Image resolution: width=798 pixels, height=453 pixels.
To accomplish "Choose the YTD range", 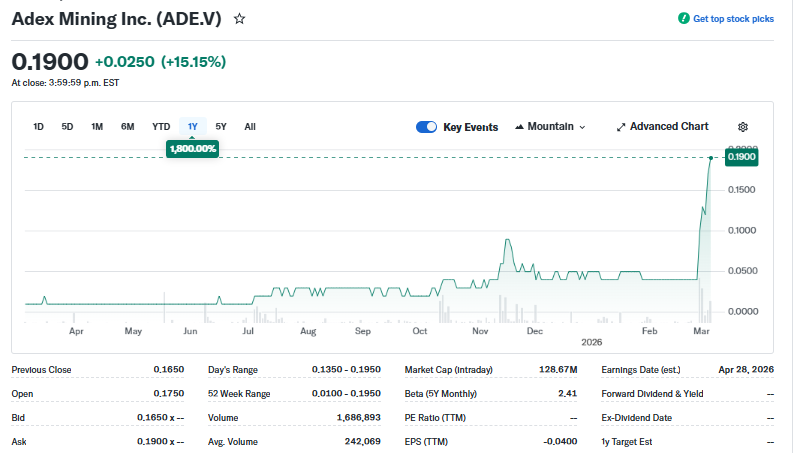I will click(161, 127).
